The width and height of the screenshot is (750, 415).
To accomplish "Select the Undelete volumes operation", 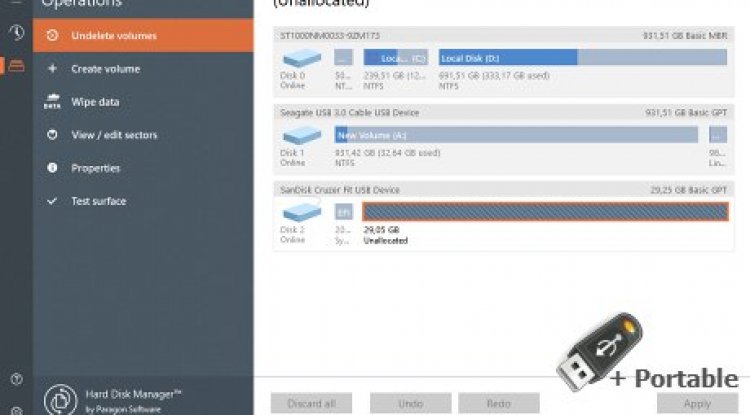I will pyautogui.click(x=143, y=35).
